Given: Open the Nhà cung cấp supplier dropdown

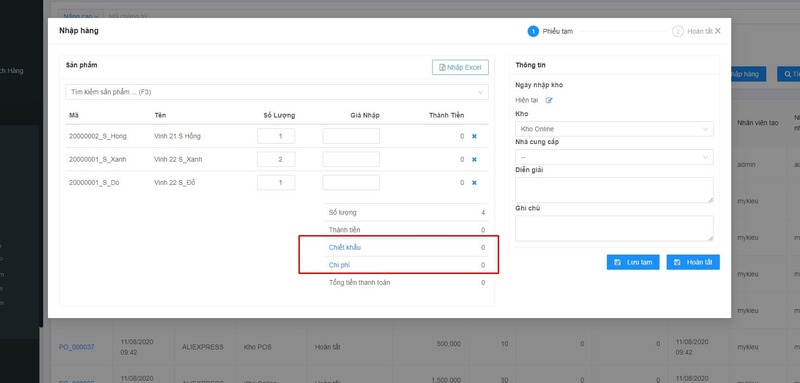Looking at the screenshot, I should 614,157.
